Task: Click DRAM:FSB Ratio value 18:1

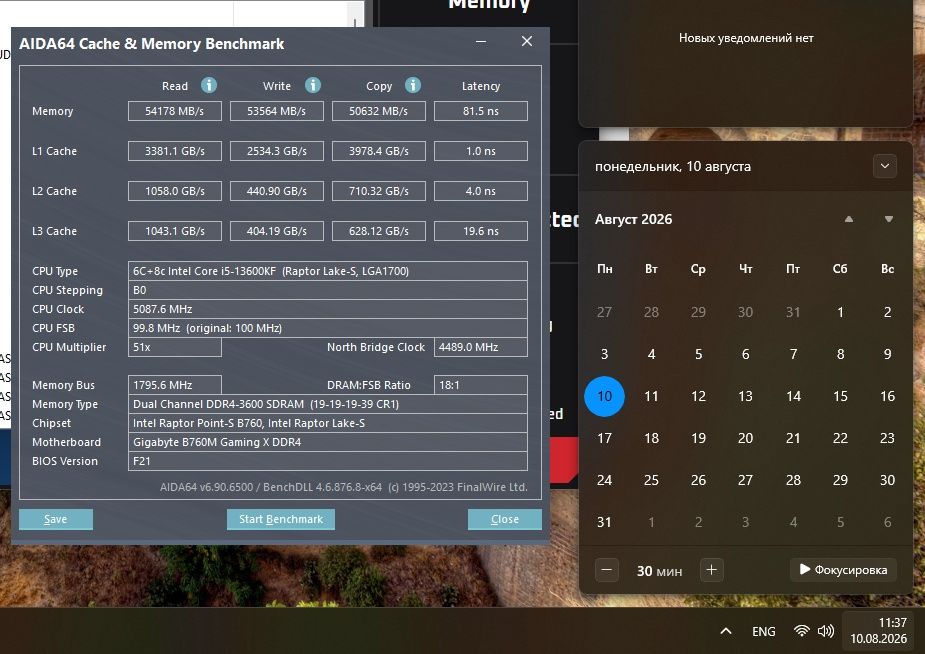Action: point(481,385)
